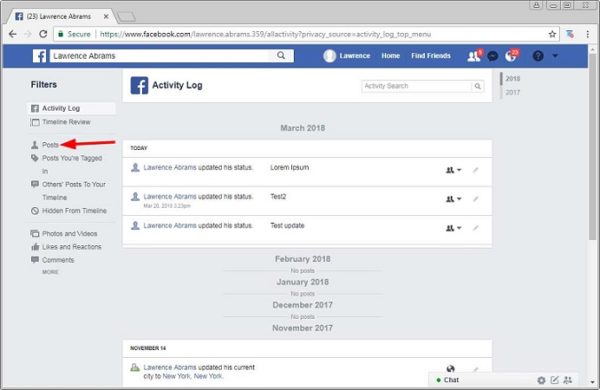Open chat settings gear icon

(541, 380)
